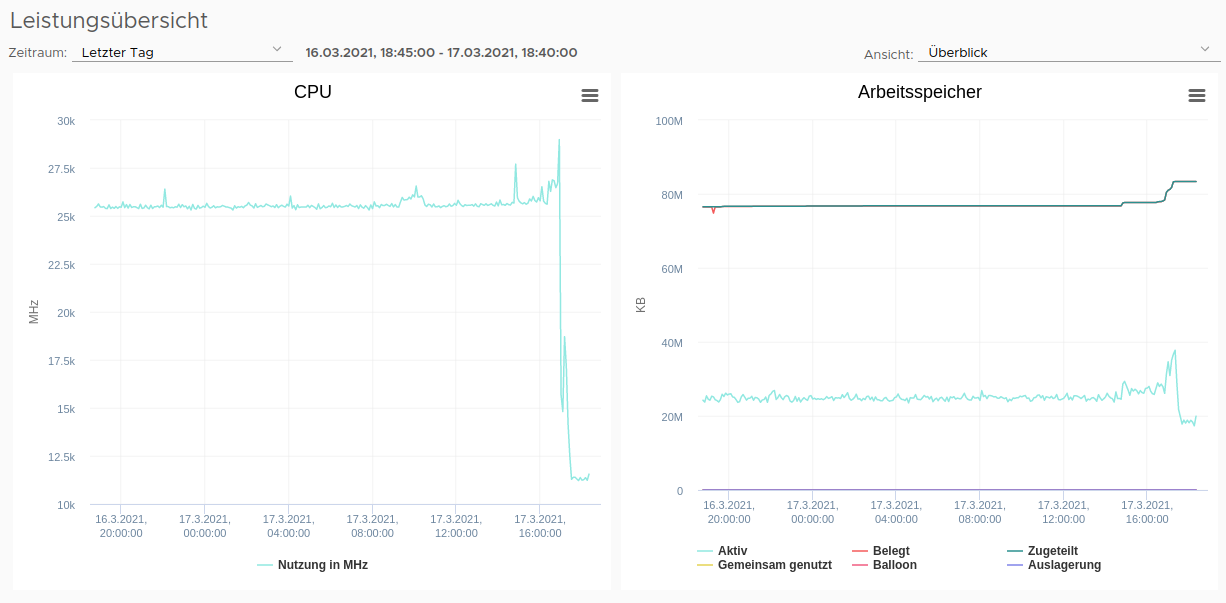
Task: Click the 100M y-axis label on memory chart
Action: 669,121
